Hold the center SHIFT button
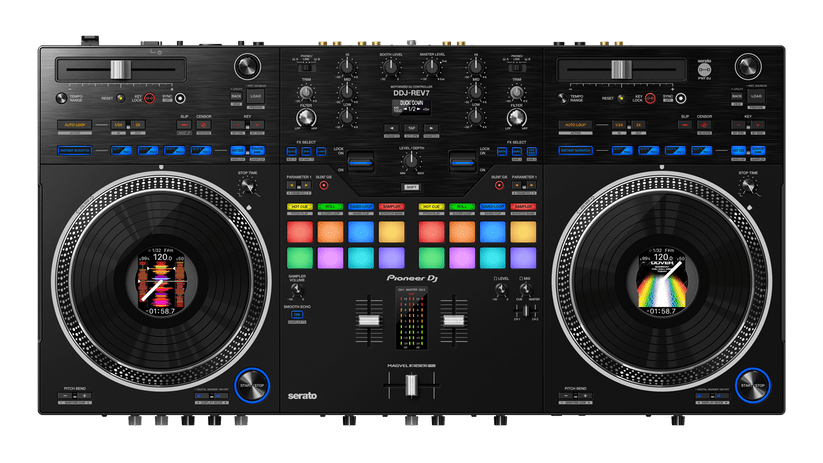Screen dimensions: 823x463 [x=412, y=187]
